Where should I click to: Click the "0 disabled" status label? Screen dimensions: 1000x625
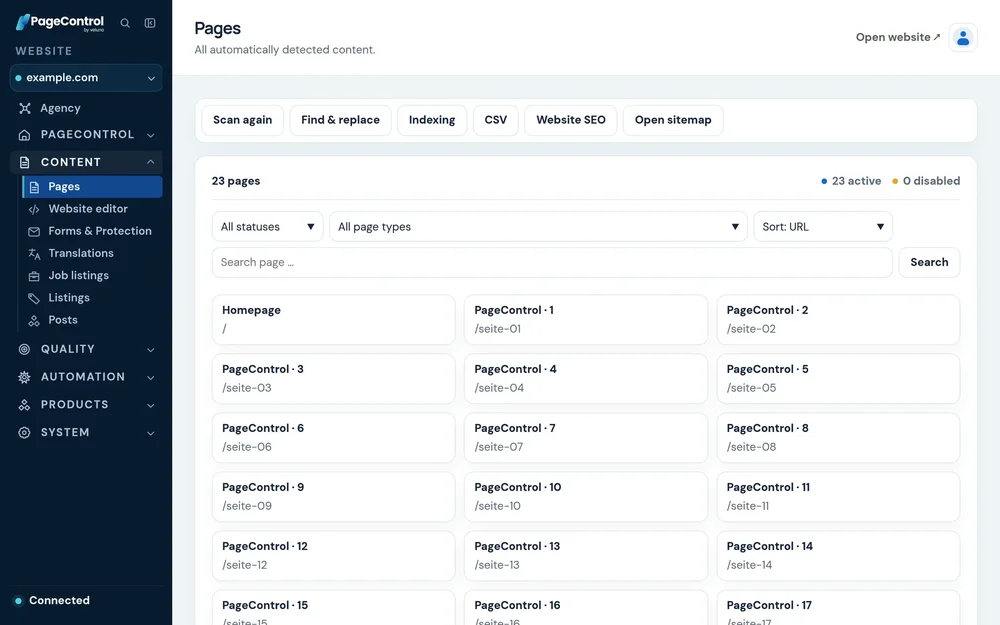(x=926, y=181)
